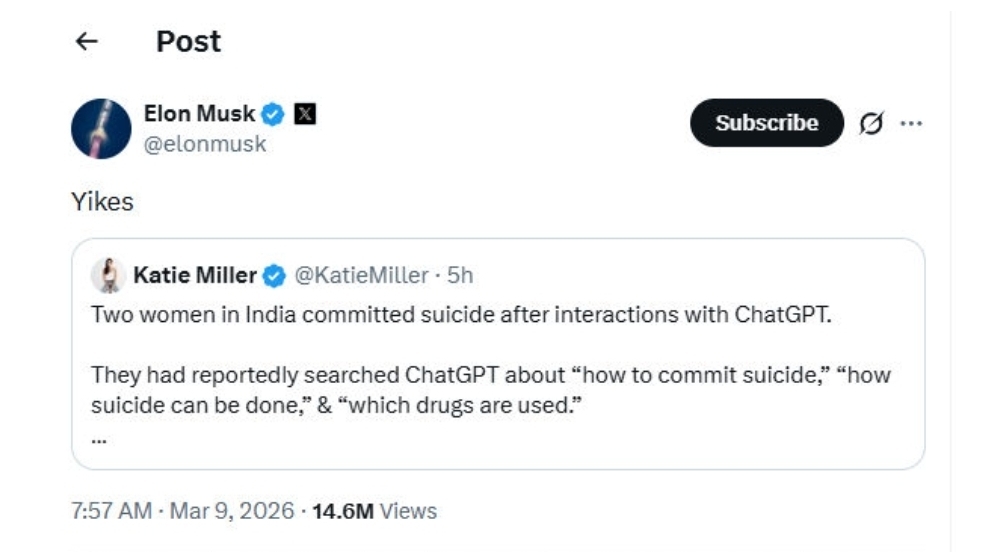Click the @elonmusk handle

[205, 144]
